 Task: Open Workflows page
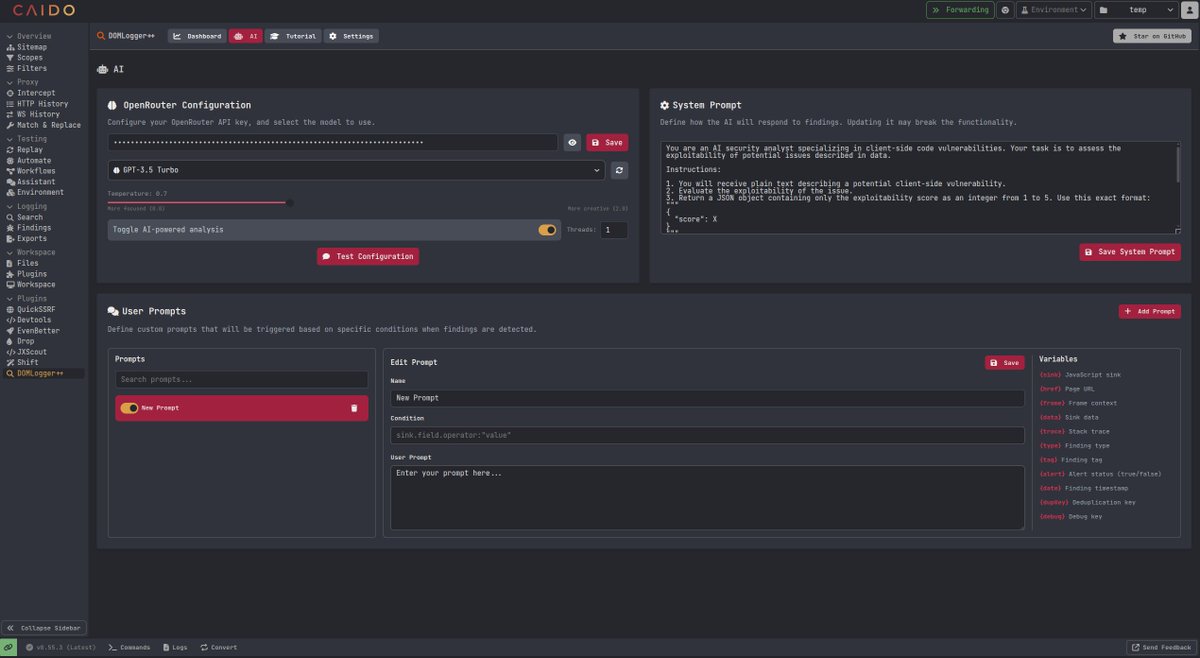click(x=36, y=171)
